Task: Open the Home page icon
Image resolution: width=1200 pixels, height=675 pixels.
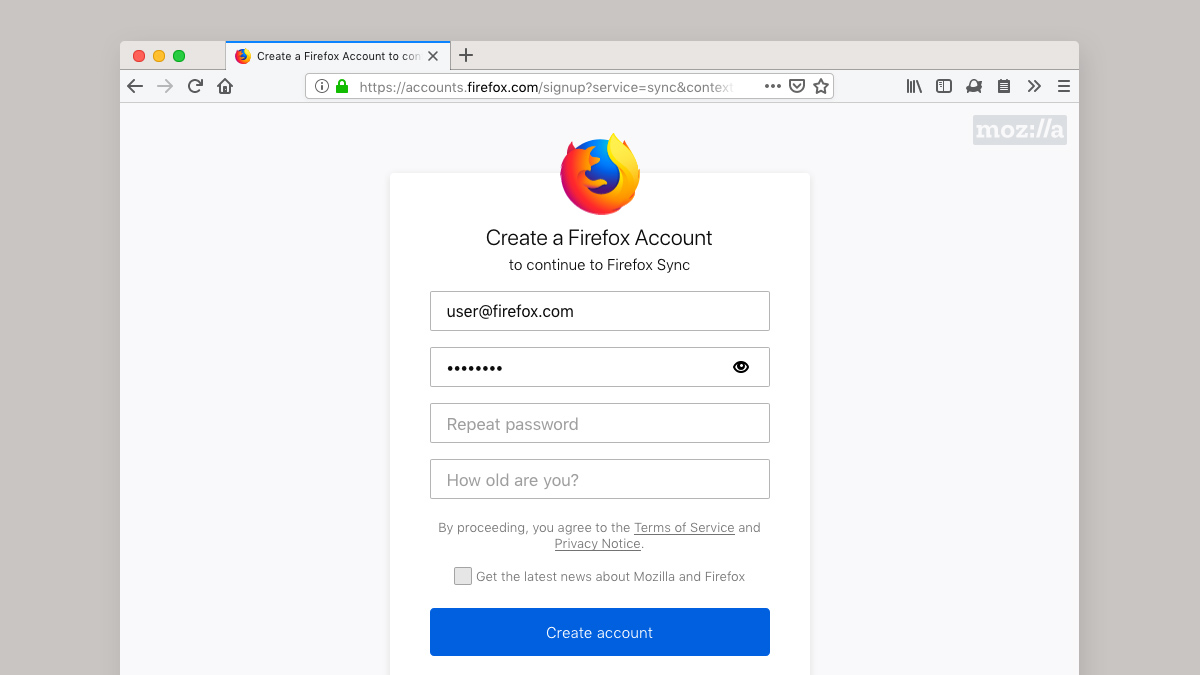Action: (225, 87)
